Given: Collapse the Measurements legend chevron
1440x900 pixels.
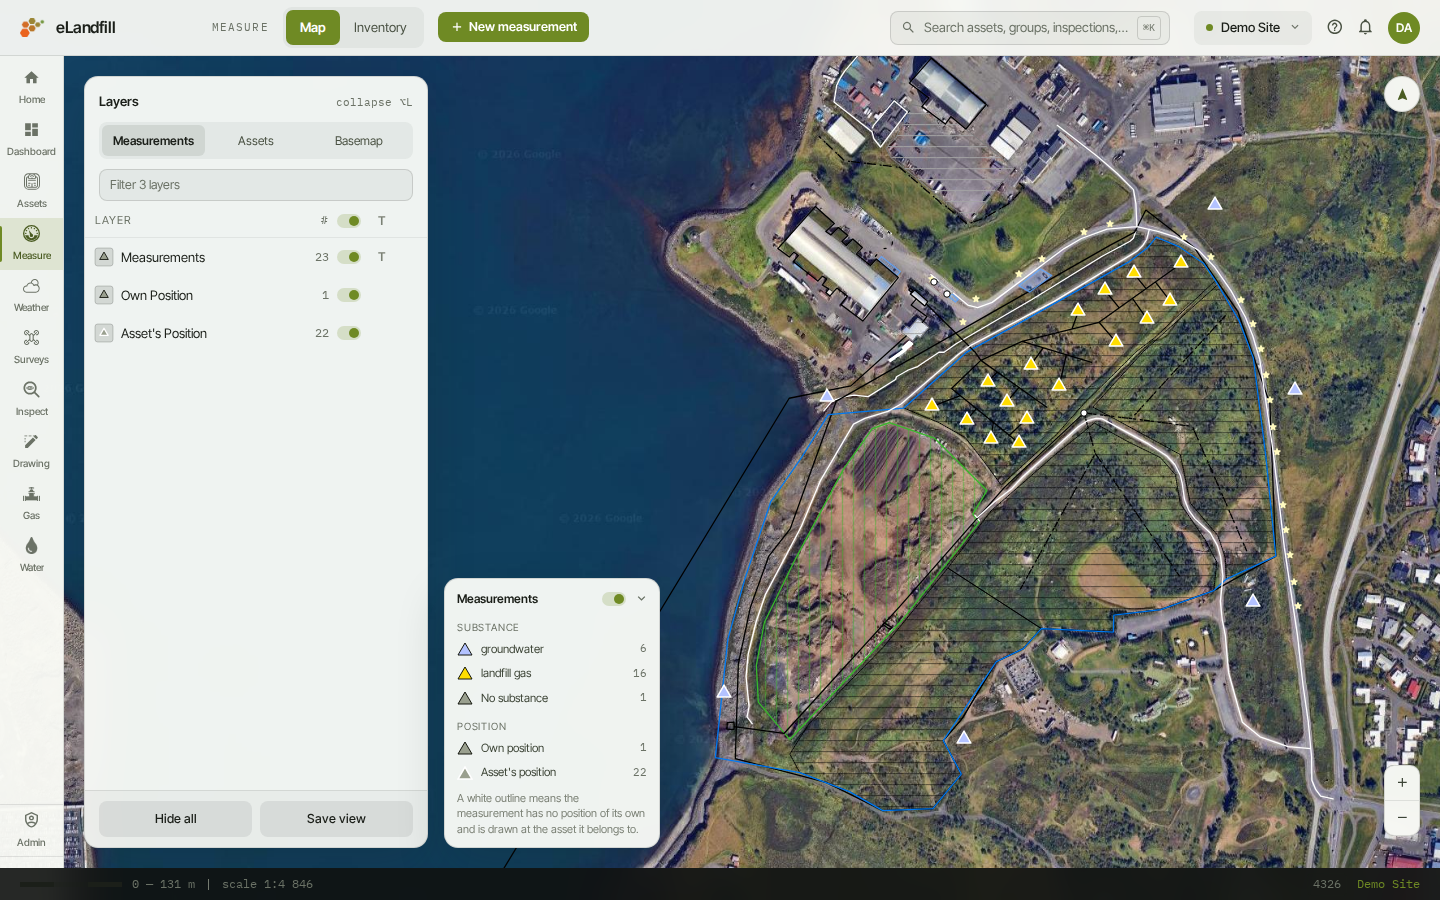Looking at the screenshot, I should pyautogui.click(x=641, y=599).
